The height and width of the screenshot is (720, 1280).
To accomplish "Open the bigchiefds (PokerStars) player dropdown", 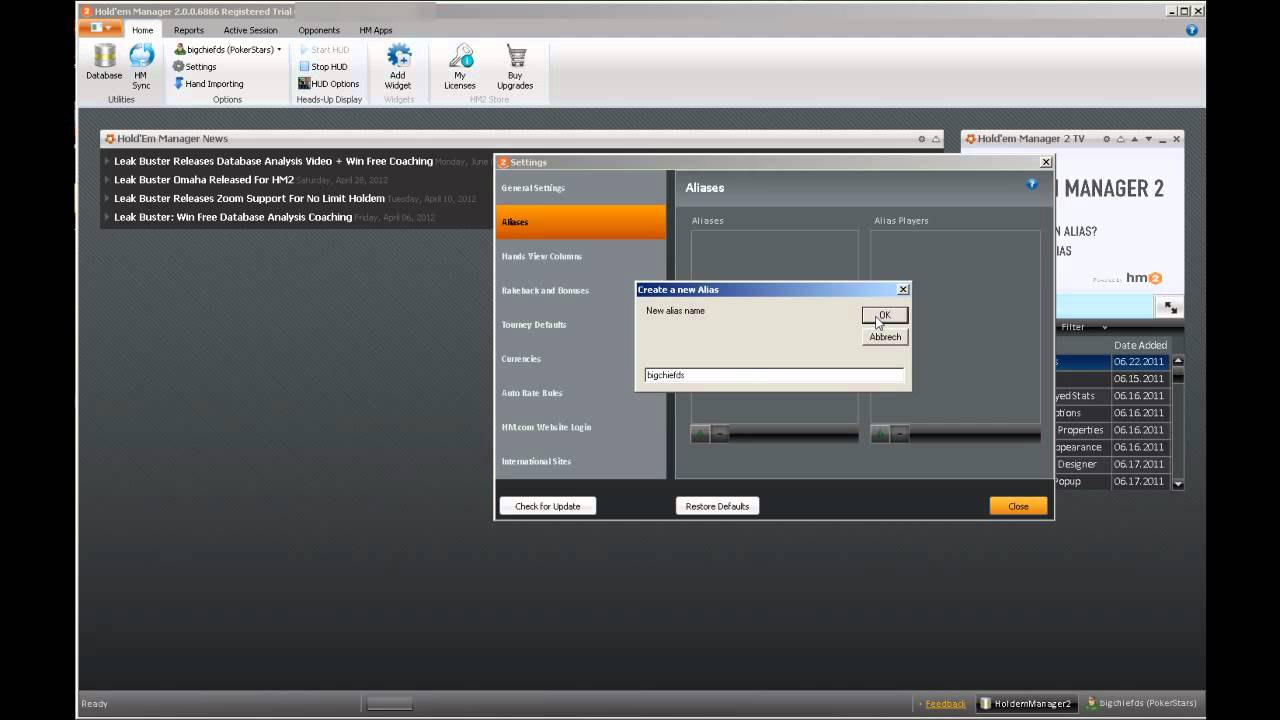I will (228, 49).
